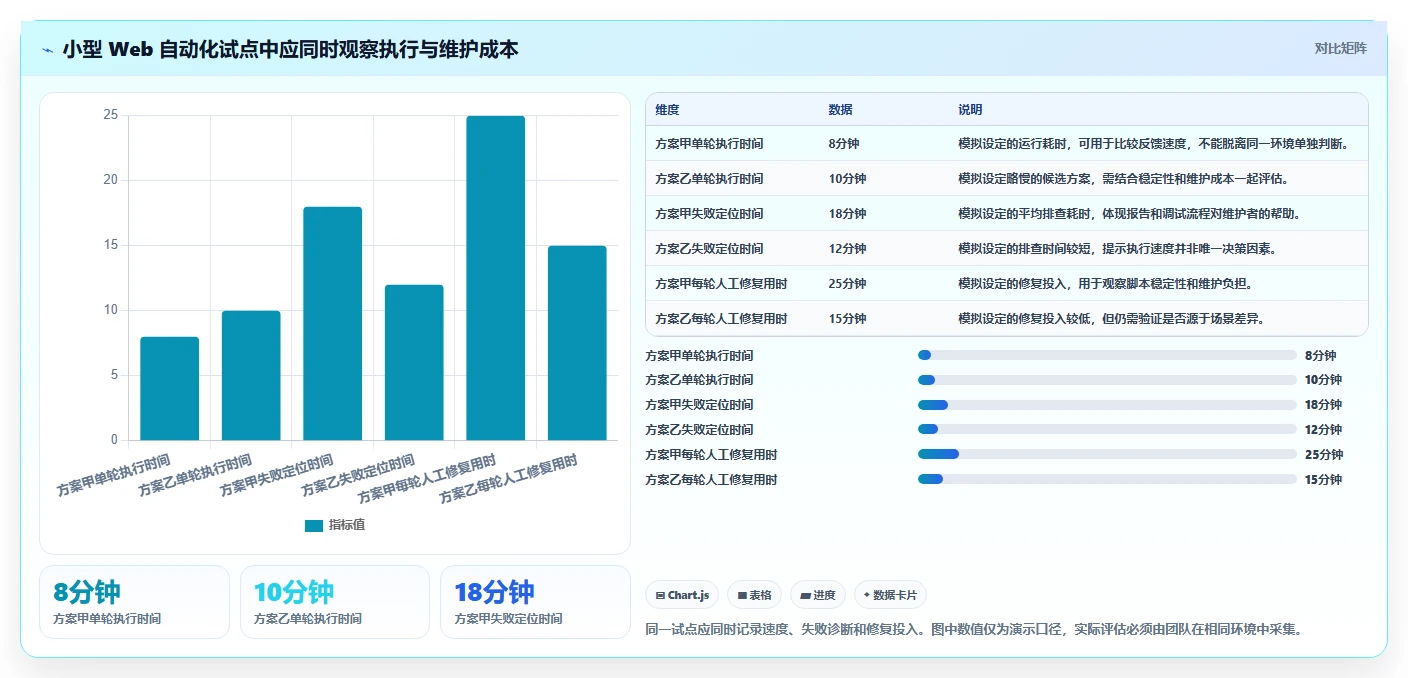Click the 12分钟 progress bar for 方案乙失败定位时间
The image size is (1408, 678).
coord(1107,430)
